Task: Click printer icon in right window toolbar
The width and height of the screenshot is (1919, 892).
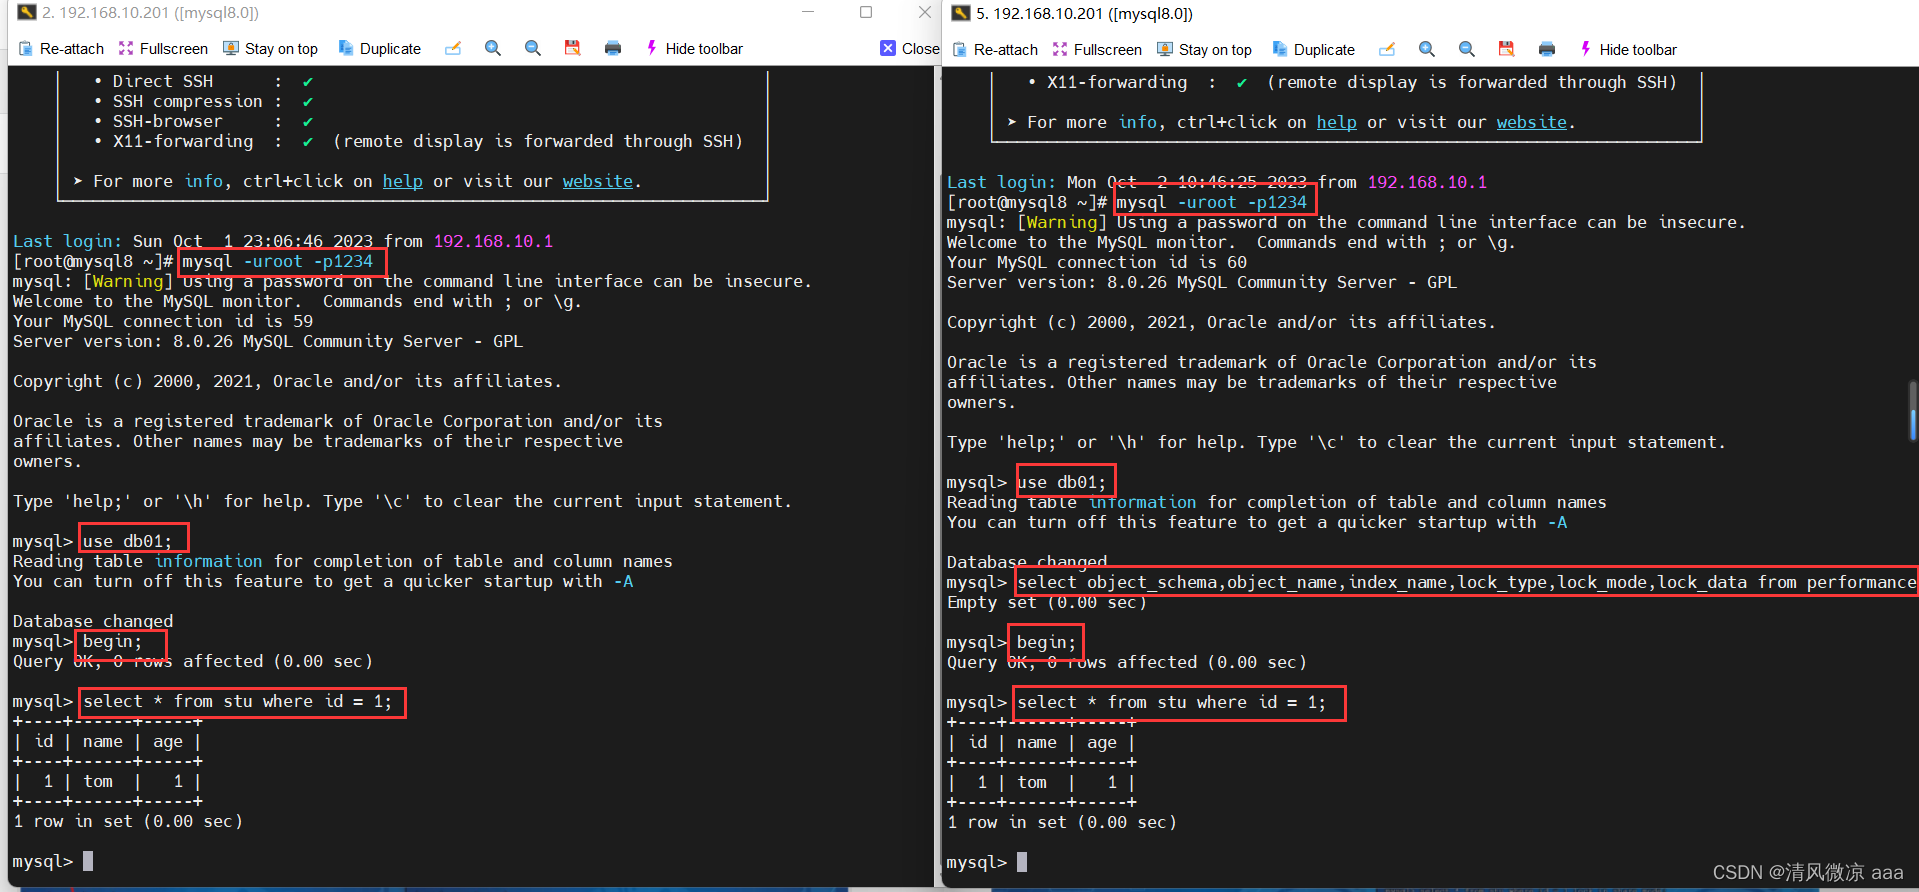Action: [1547, 49]
